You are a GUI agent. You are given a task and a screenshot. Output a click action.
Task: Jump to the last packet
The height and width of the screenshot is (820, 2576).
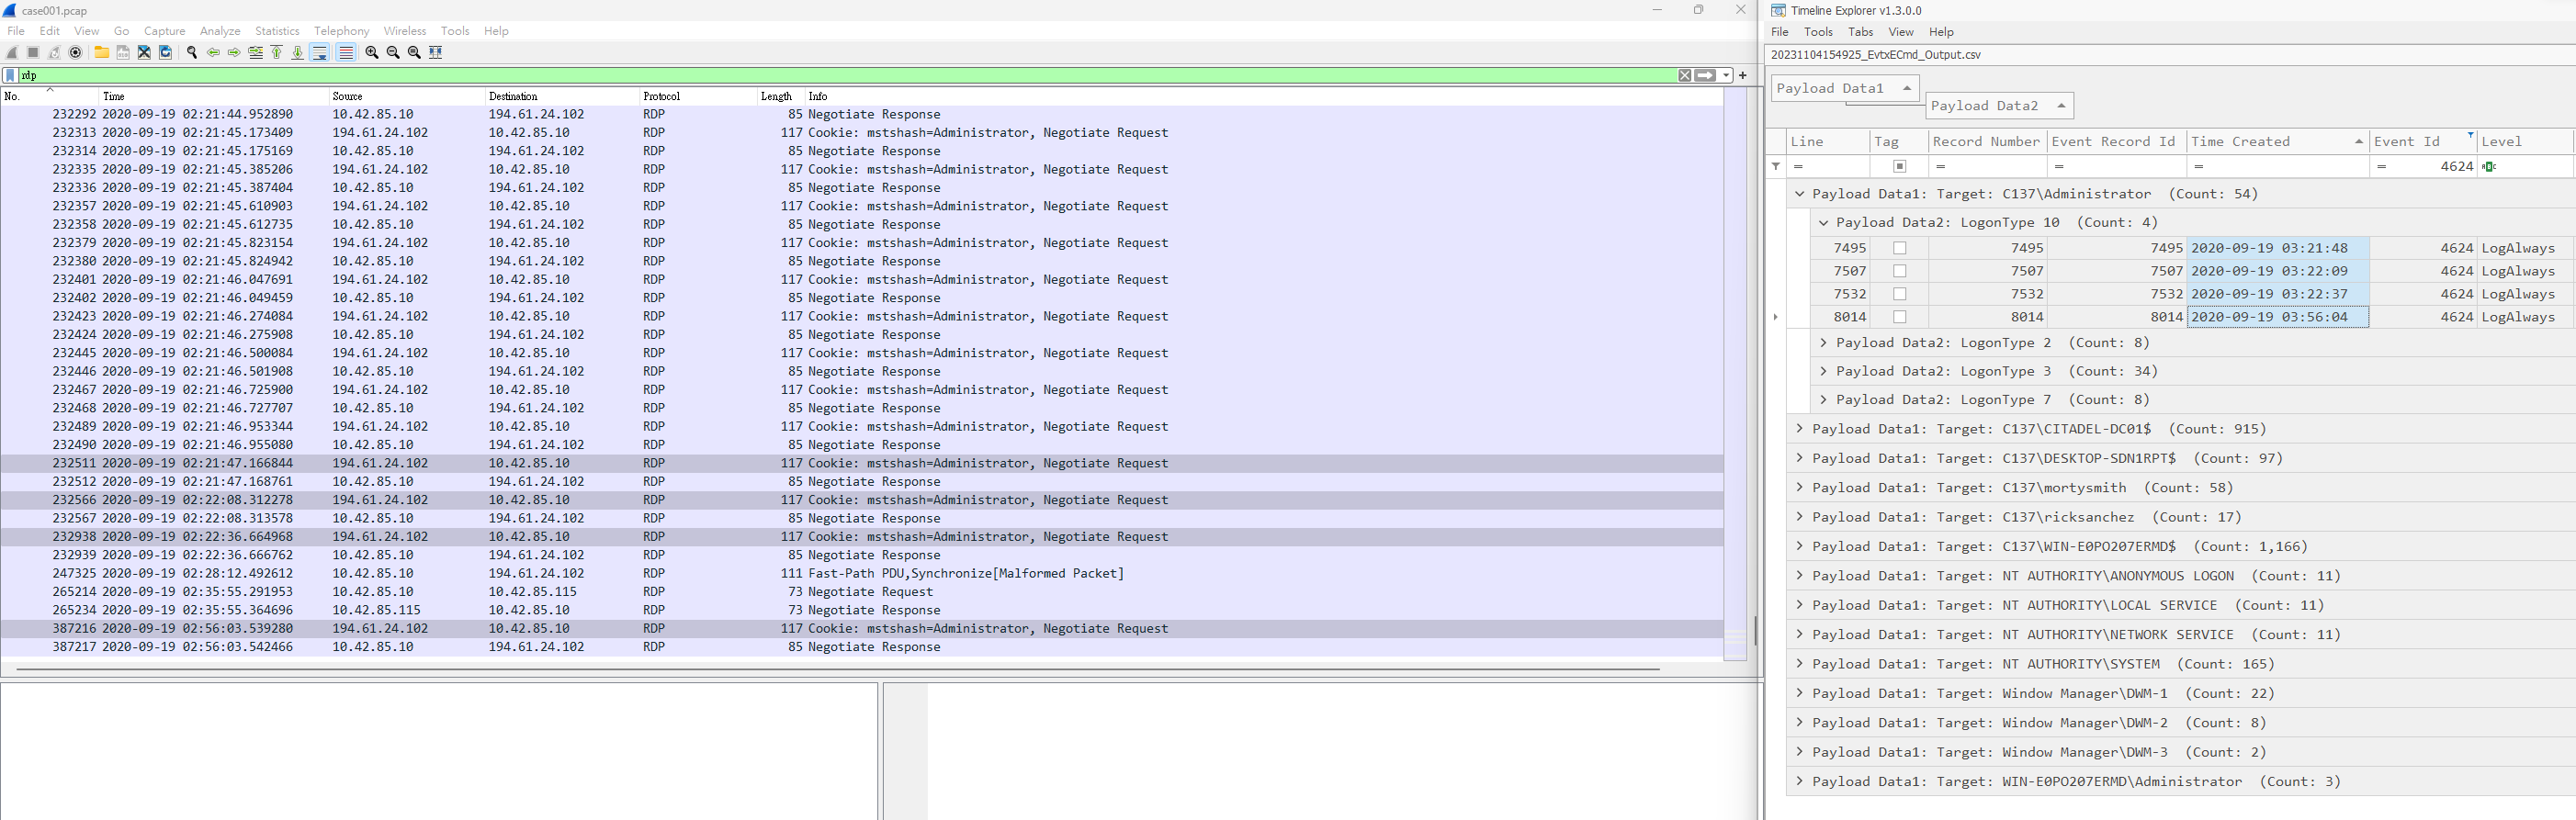(x=297, y=53)
